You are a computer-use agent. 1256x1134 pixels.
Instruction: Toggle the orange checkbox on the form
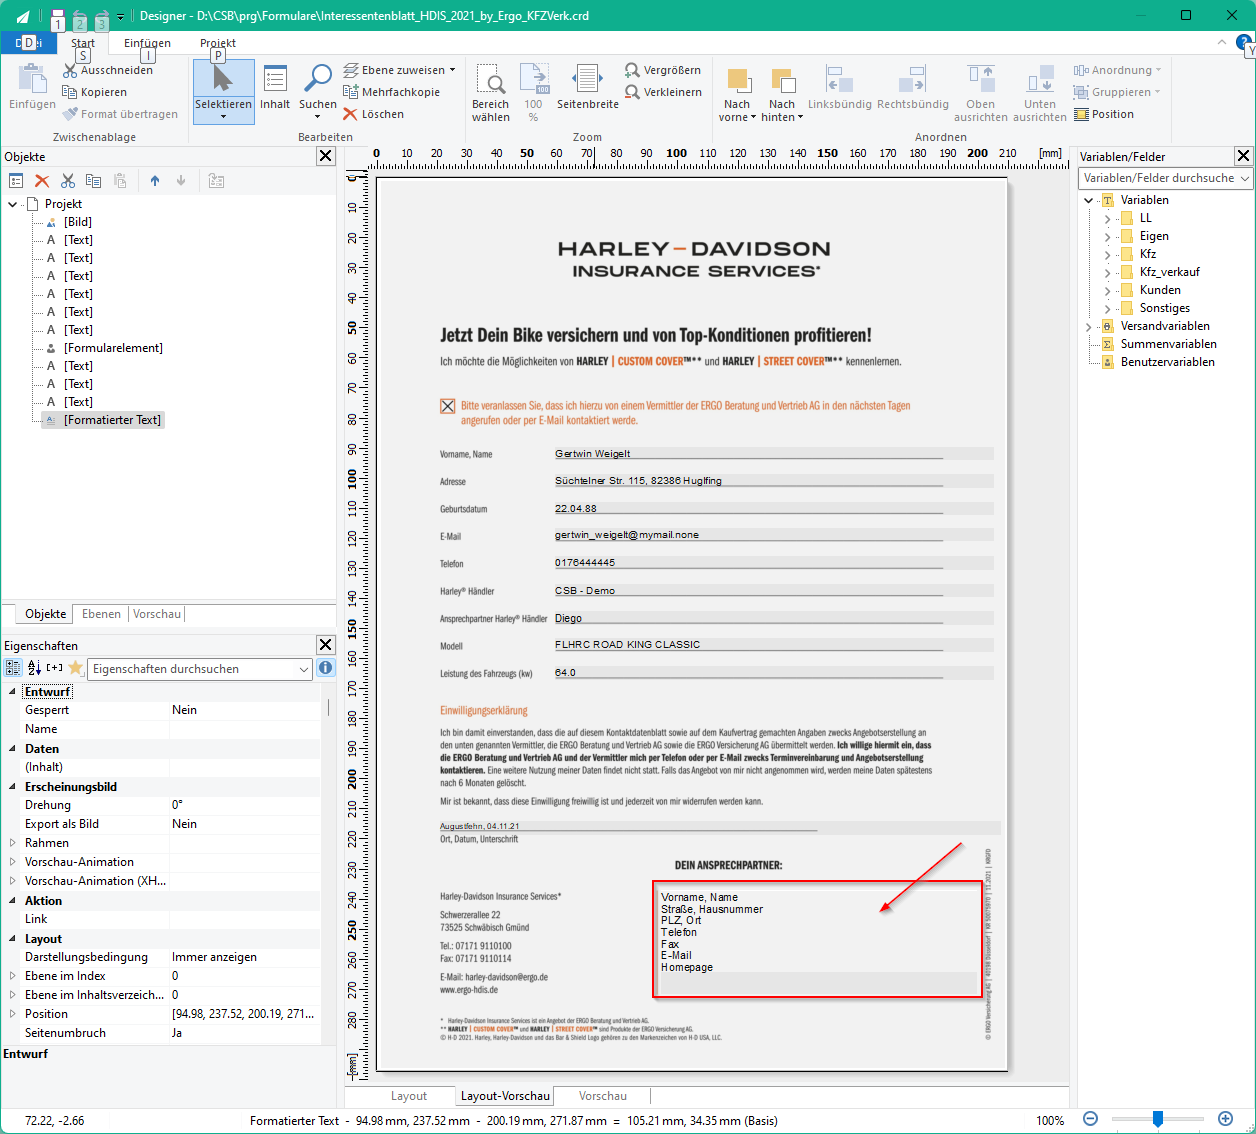[448, 406]
